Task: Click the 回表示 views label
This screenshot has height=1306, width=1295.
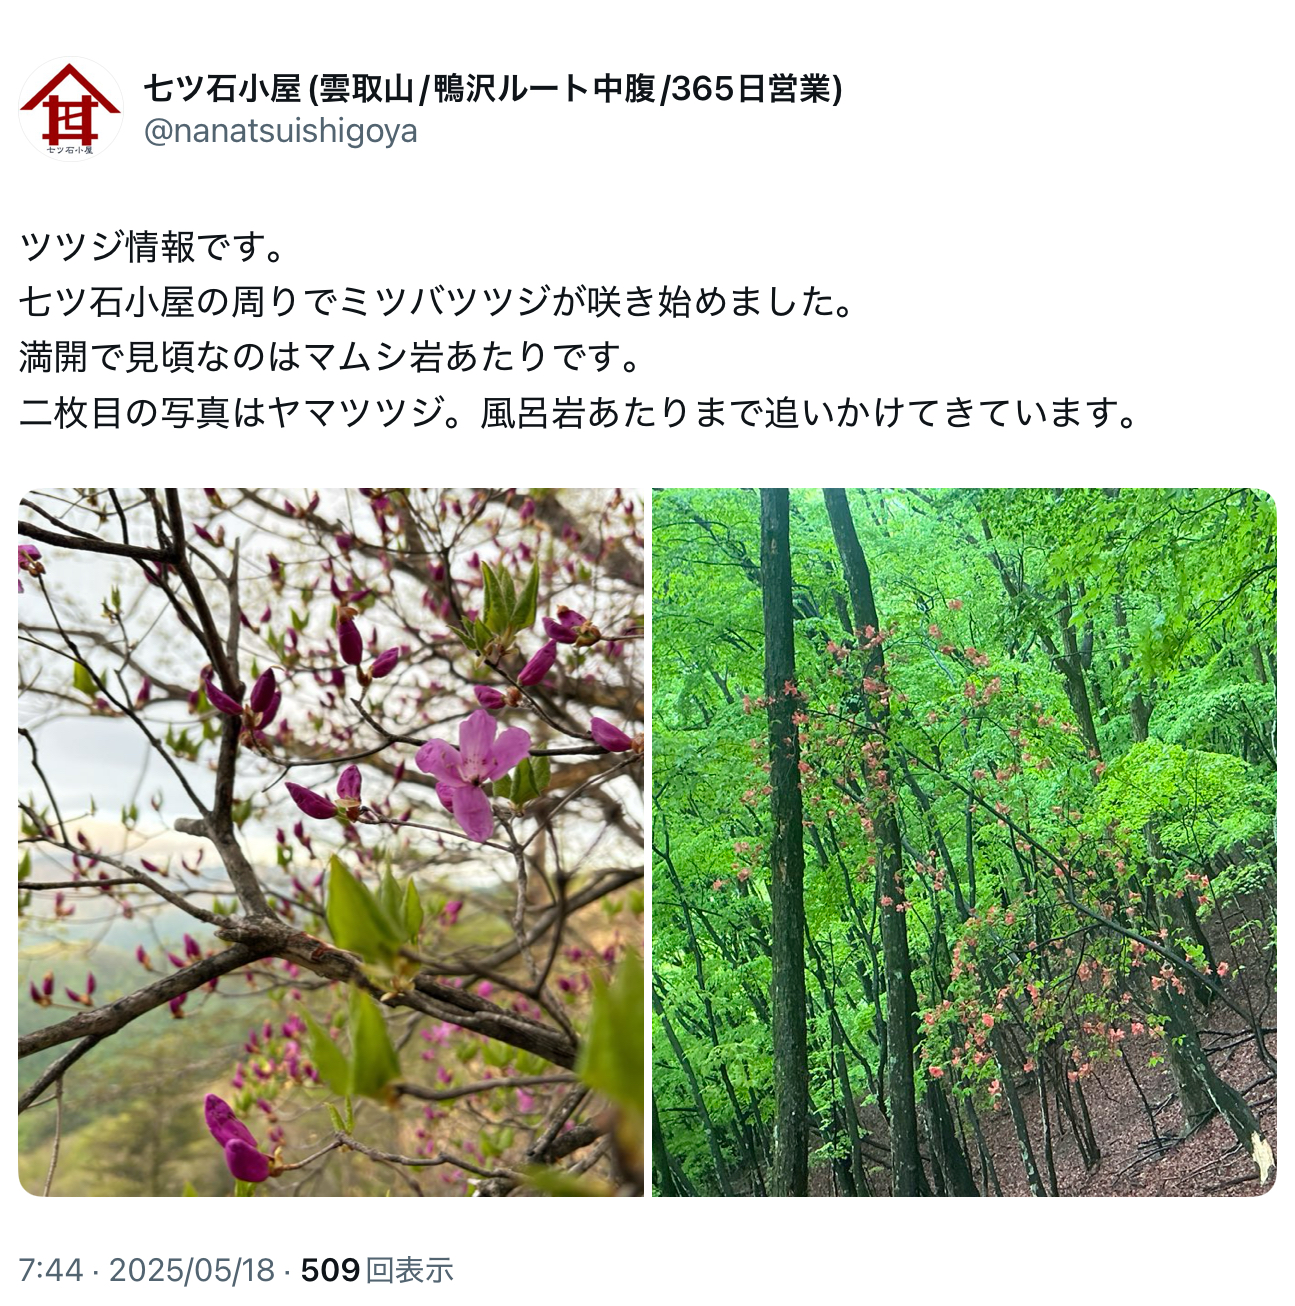Action: (x=410, y=1270)
